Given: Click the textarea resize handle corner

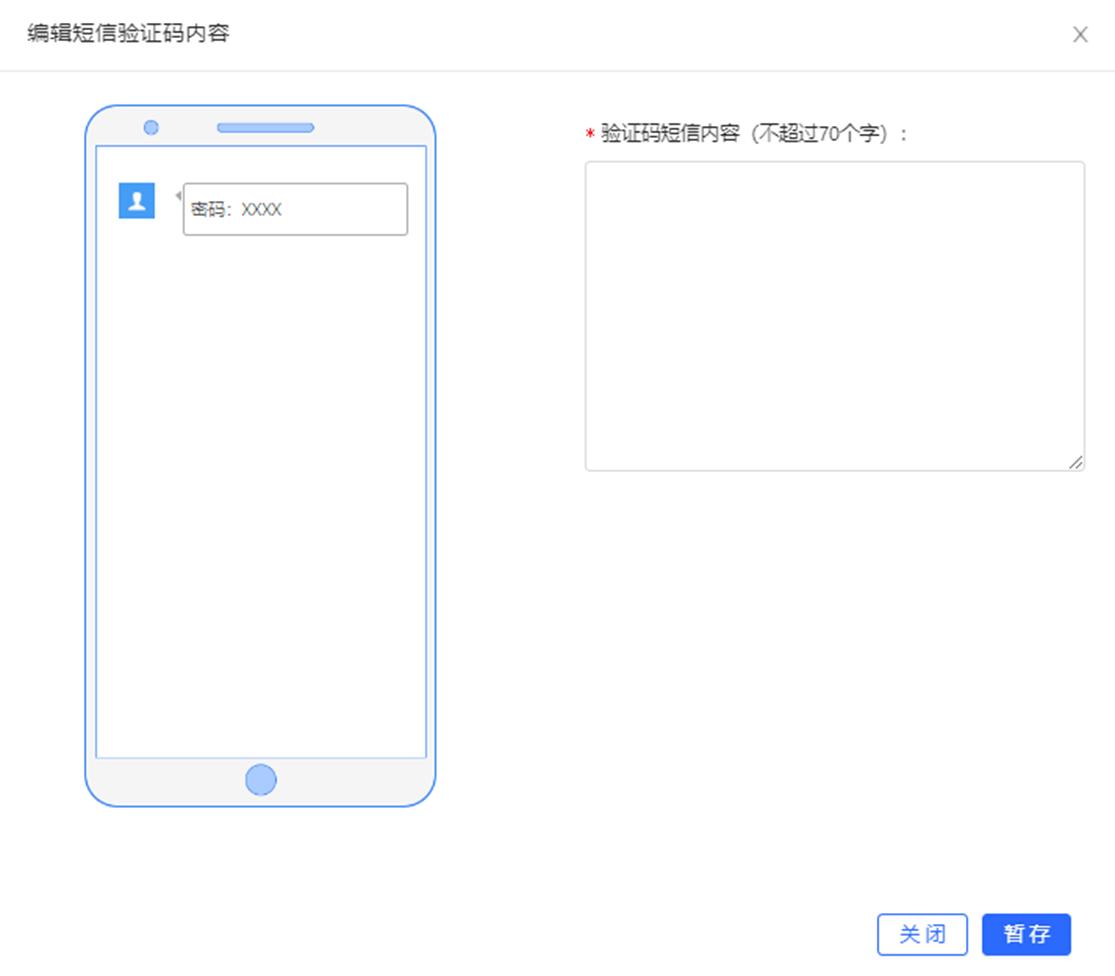Looking at the screenshot, I should [1078, 462].
